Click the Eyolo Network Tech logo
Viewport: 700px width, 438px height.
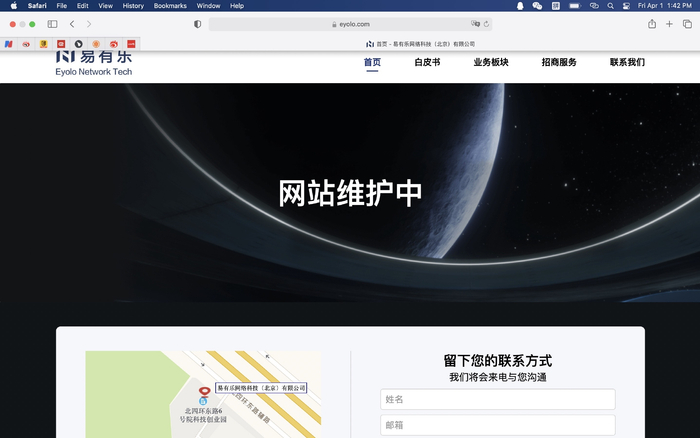click(94, 63)
